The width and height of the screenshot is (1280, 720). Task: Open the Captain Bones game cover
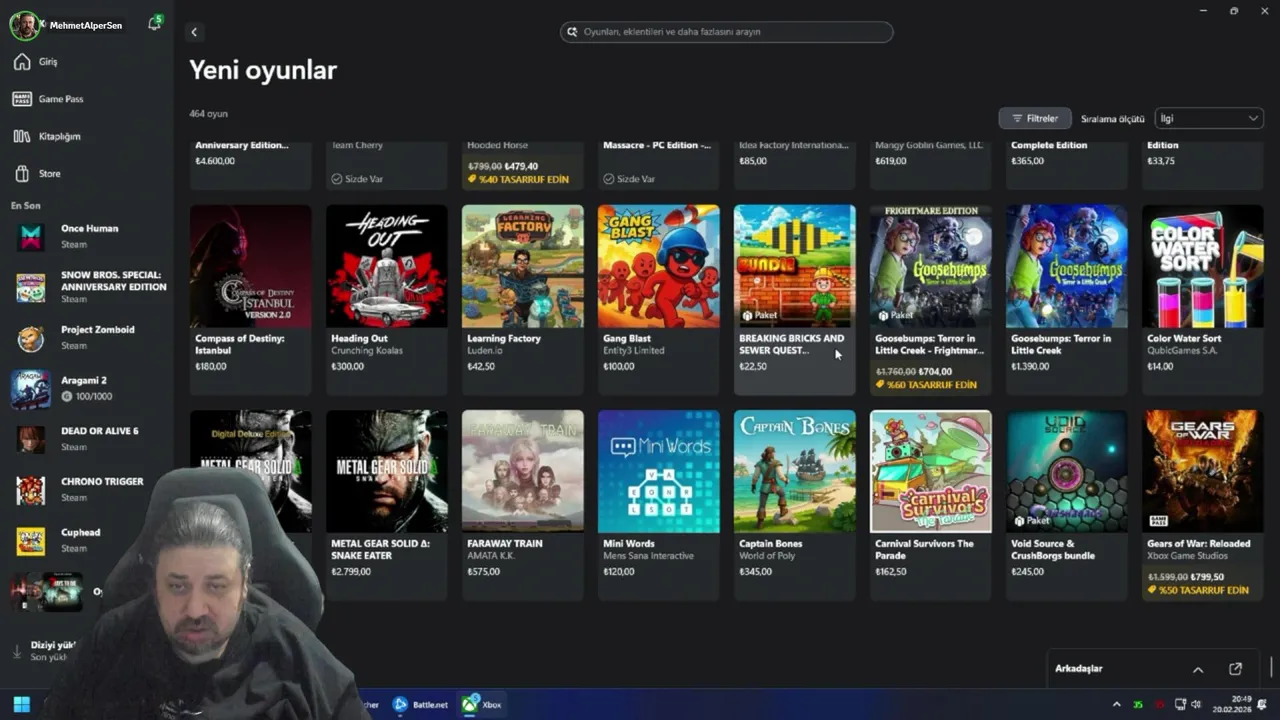click(x=794, y=471)
